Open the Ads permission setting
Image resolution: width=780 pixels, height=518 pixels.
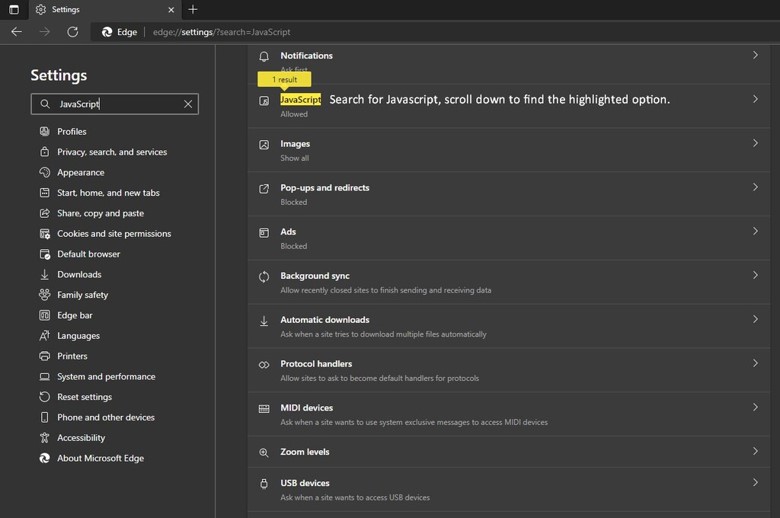pyautogui.click(x=288, y=232)
